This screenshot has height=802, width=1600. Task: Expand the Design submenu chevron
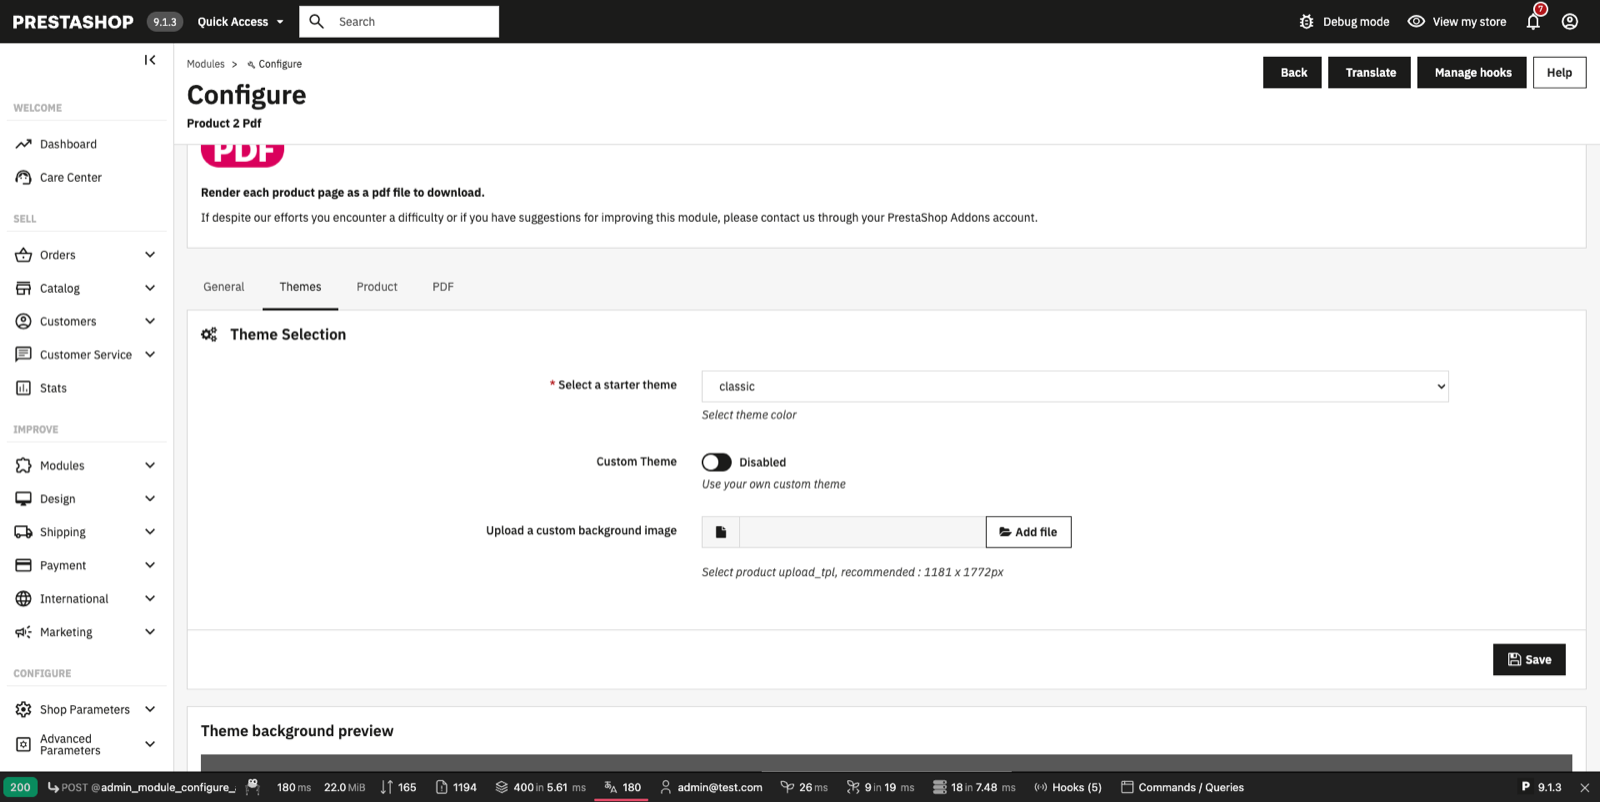[150, 499]
